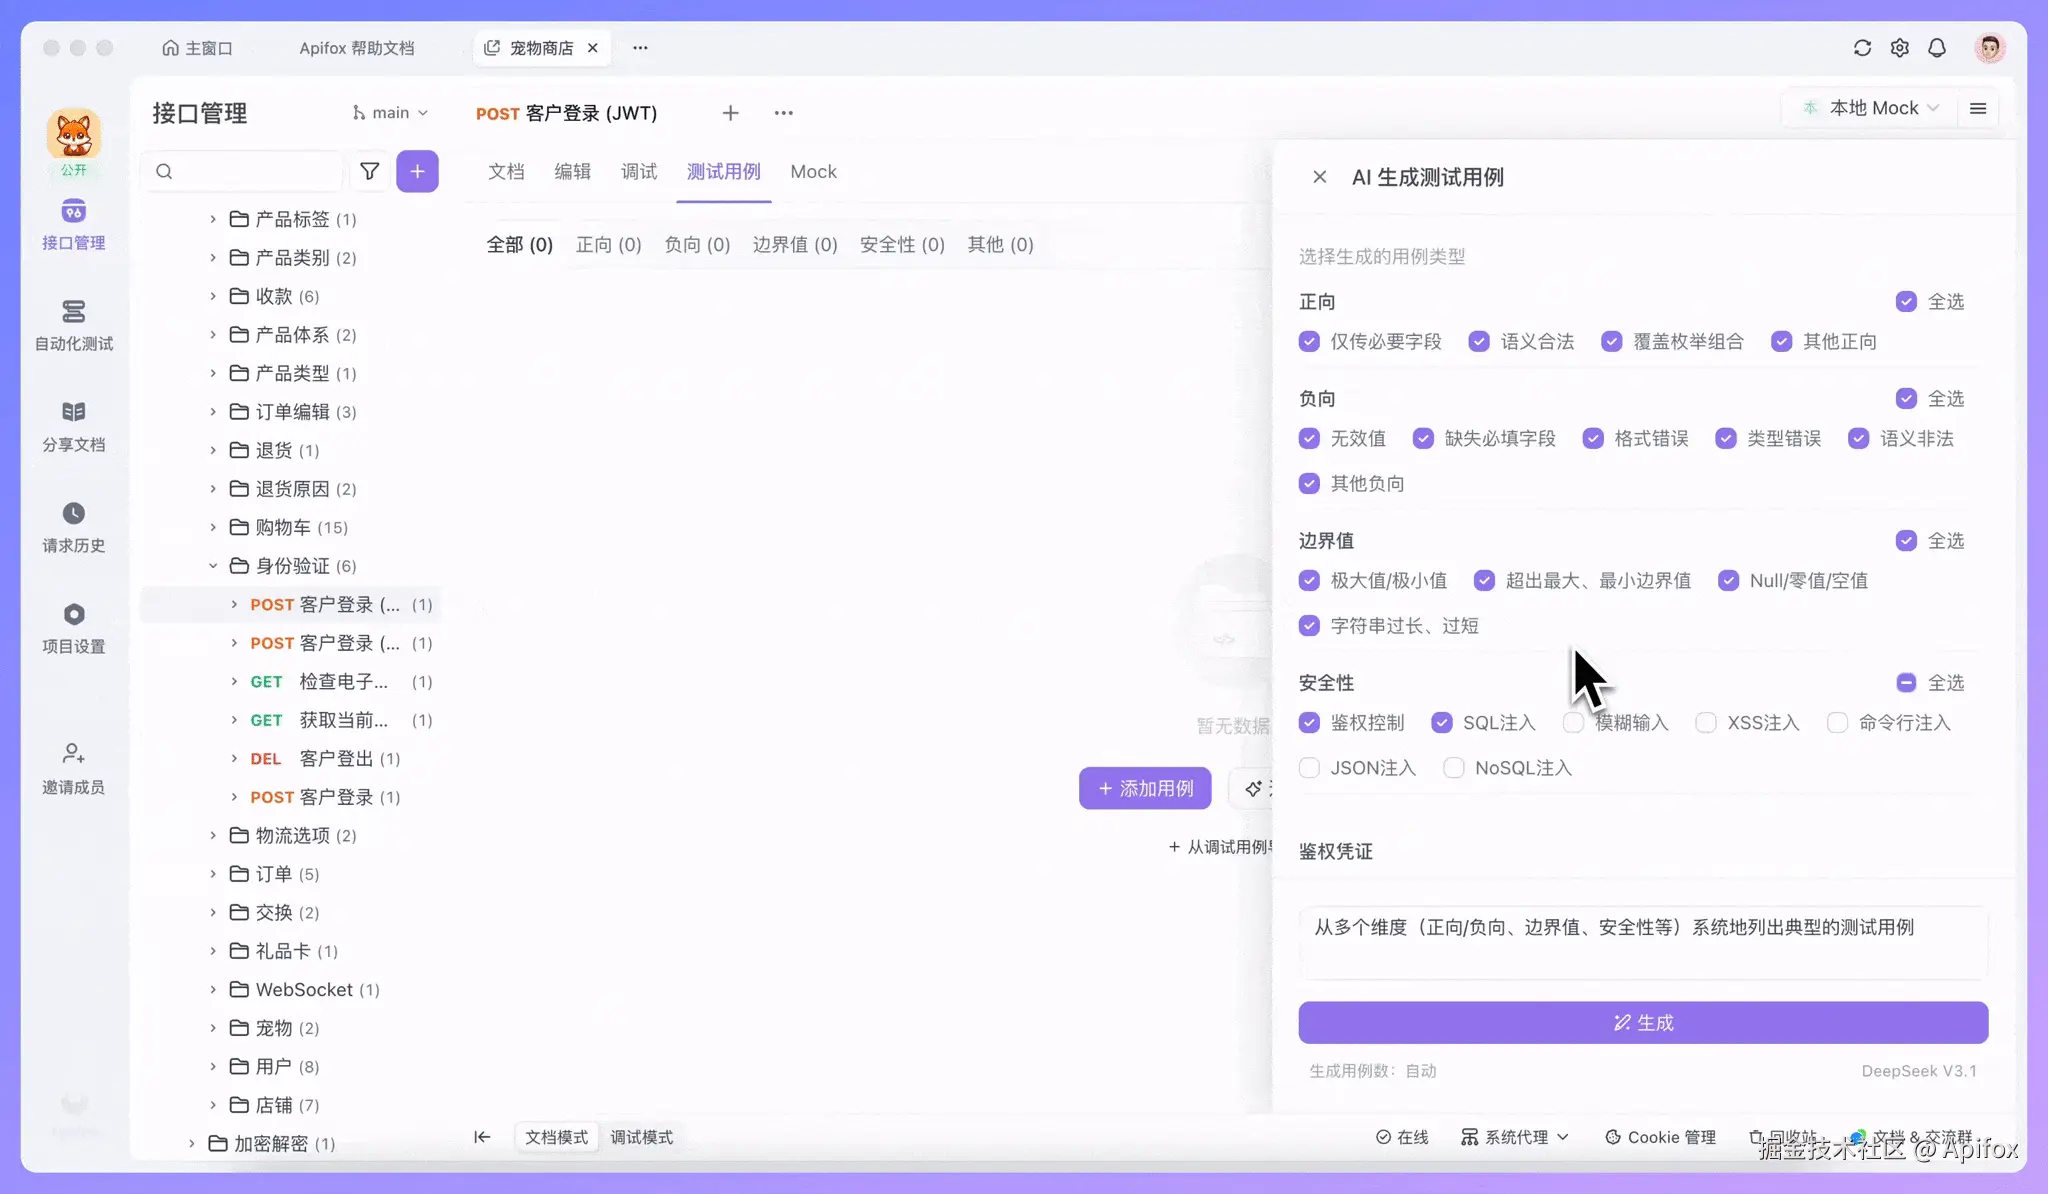Check the XSS注入 checkbox
The height and width of the screenshot is (1194, 2048).
[x=1706, y=723]
